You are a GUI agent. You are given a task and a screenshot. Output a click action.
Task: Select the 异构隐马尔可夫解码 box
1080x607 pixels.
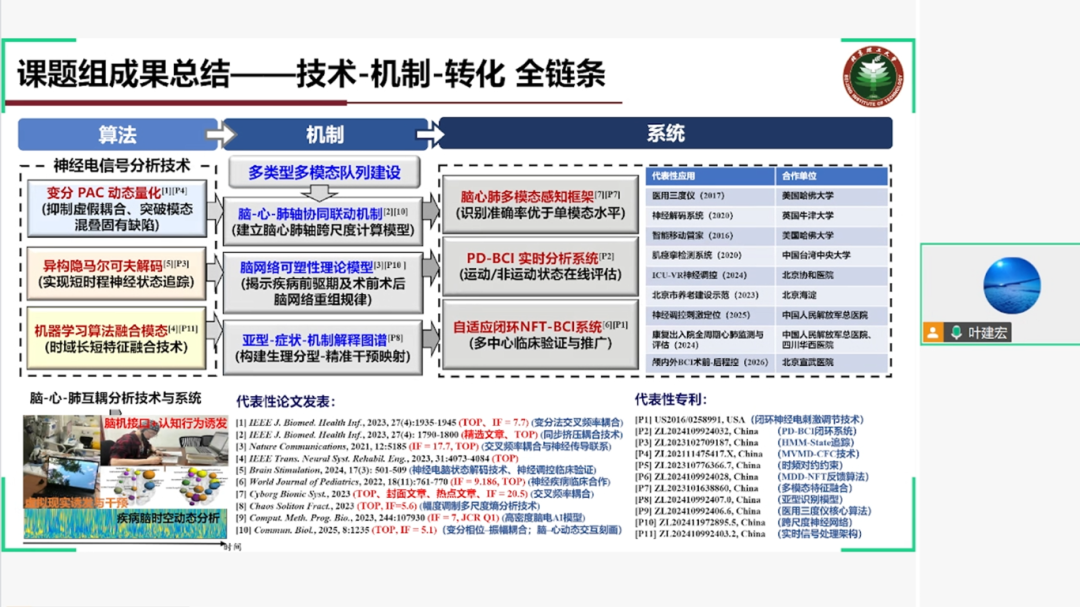(x=116, y=274)
